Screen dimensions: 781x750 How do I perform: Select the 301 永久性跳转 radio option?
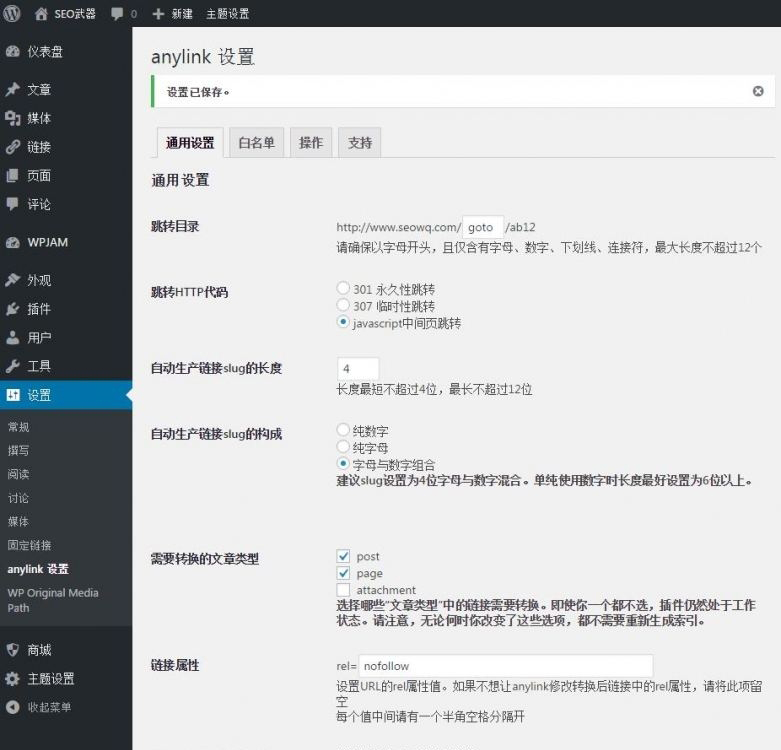[x=344, y=289]
